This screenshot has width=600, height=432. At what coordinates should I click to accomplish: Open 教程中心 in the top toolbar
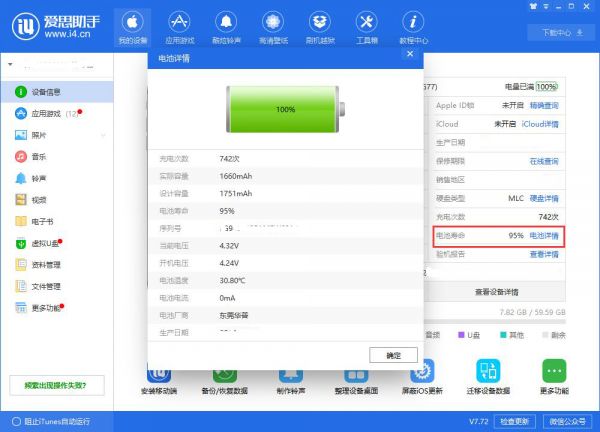click(x=413, y=28)
